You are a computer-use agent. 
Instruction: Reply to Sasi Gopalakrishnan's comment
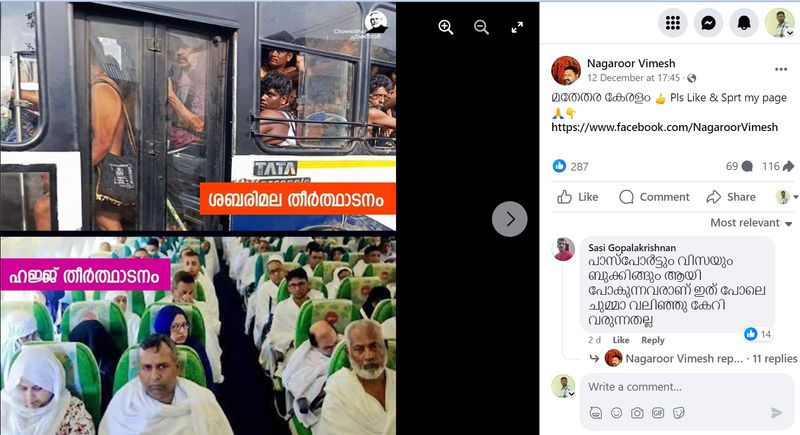coord(653,340)
